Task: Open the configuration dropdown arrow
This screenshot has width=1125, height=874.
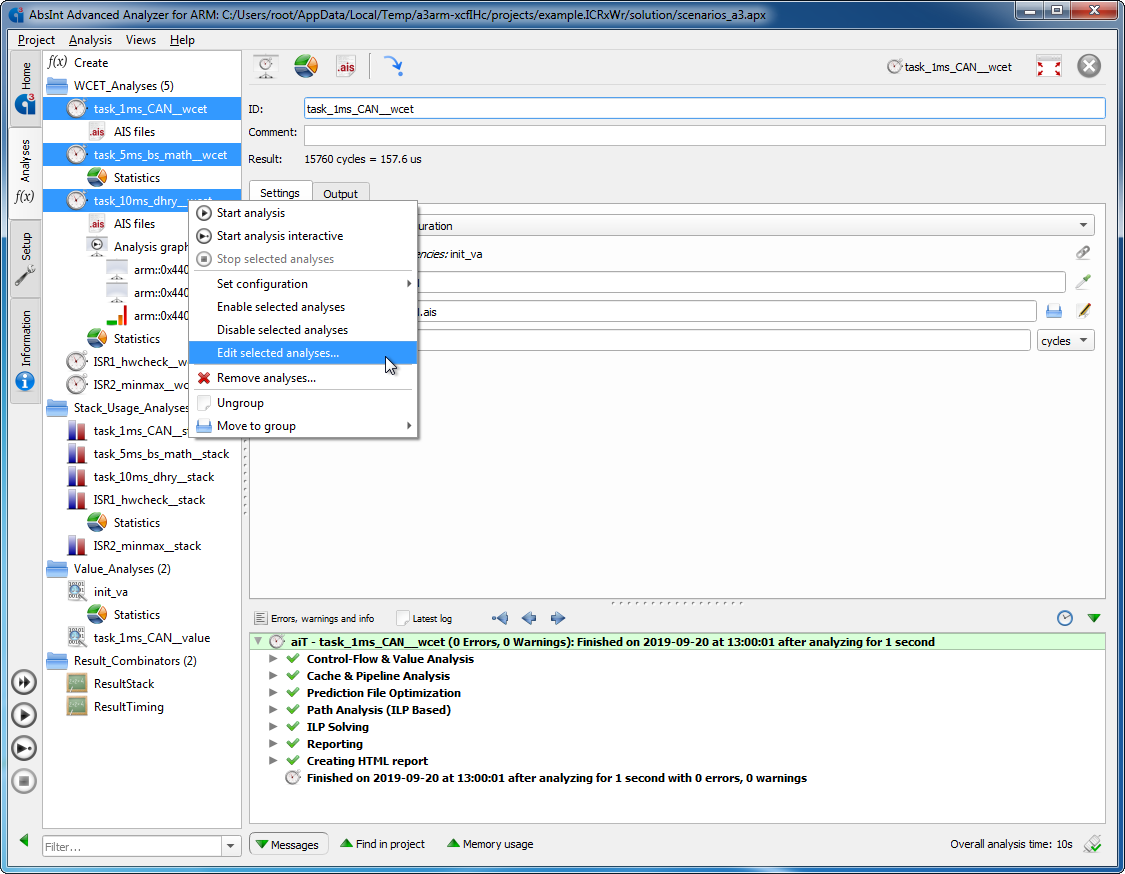Action: [x=1083, y=225]
